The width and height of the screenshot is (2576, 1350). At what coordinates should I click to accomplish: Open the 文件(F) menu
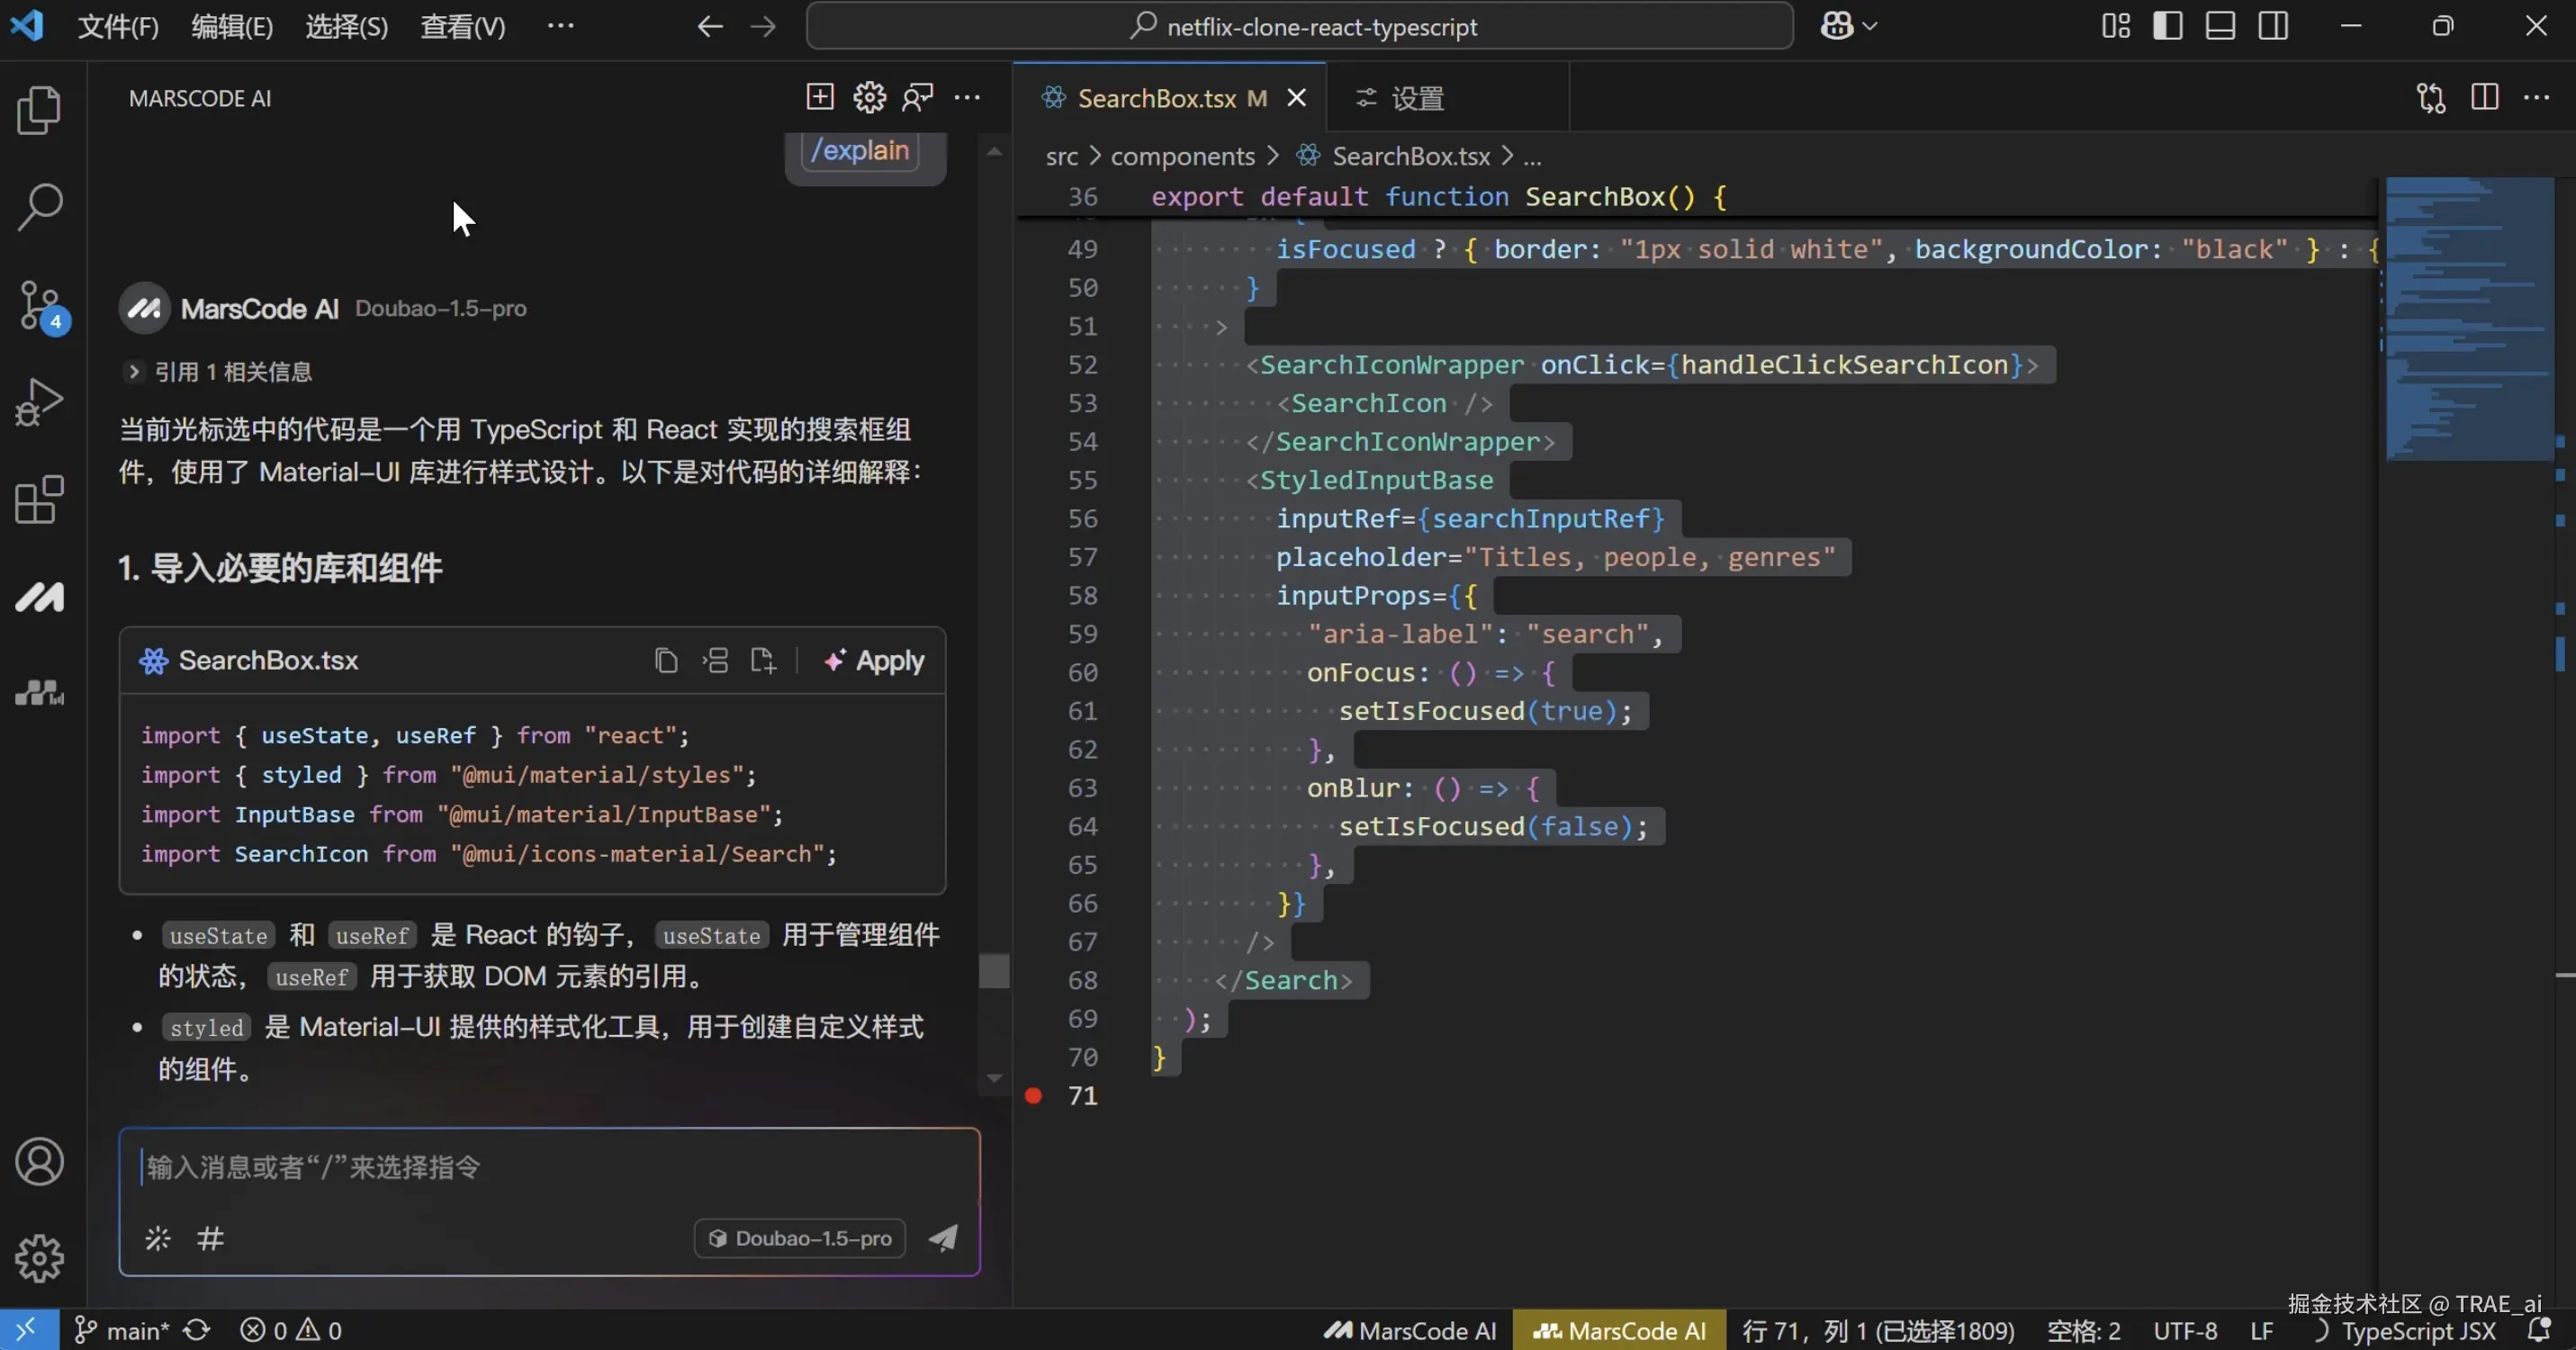pyautogui.click(x=118, y=26)
